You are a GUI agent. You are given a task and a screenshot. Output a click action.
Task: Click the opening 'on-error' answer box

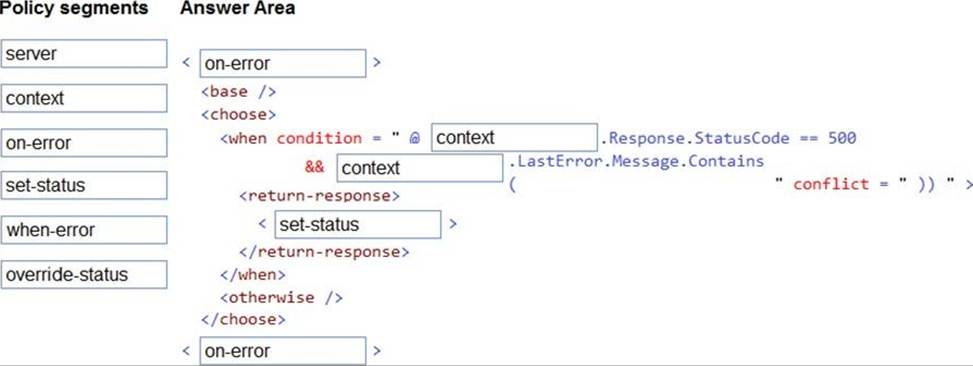[283, 63]
